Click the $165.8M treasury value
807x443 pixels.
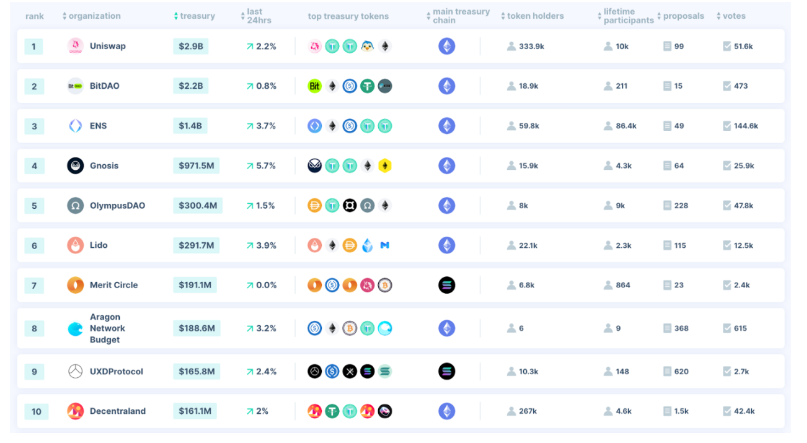click(197, 371)
